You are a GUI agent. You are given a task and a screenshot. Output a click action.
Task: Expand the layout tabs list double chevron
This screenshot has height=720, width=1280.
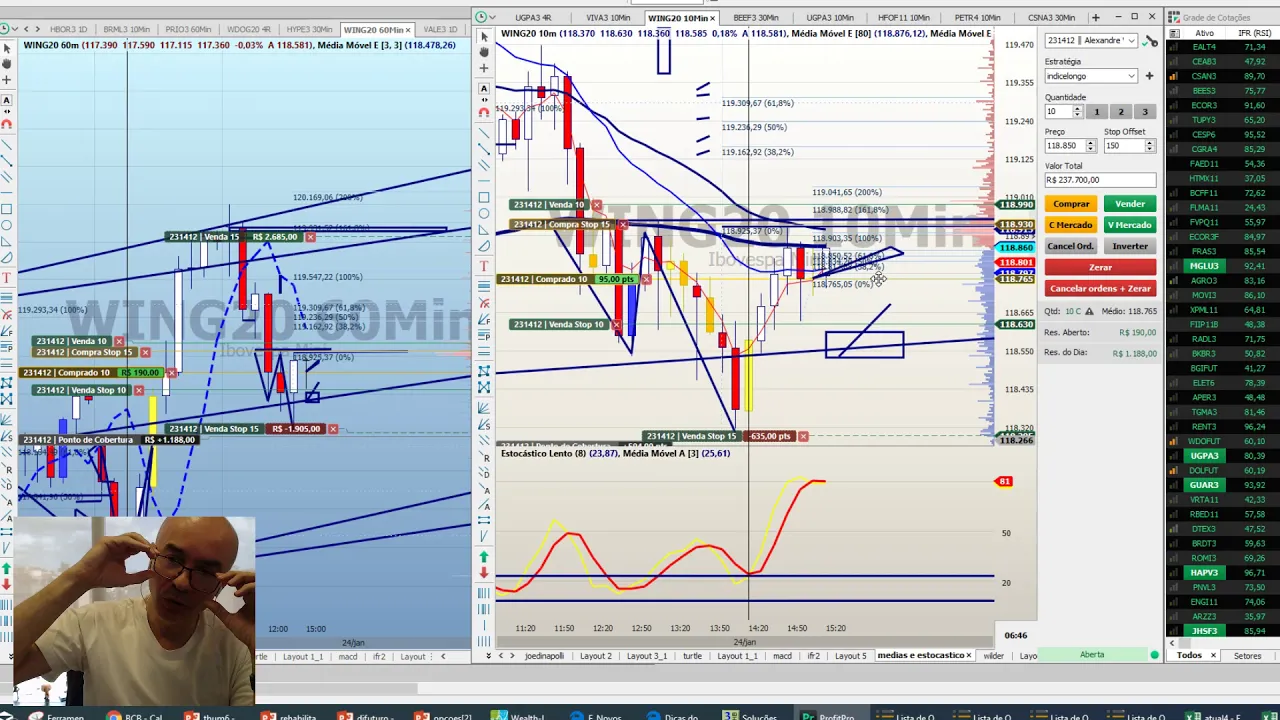(x=487, y=656)
